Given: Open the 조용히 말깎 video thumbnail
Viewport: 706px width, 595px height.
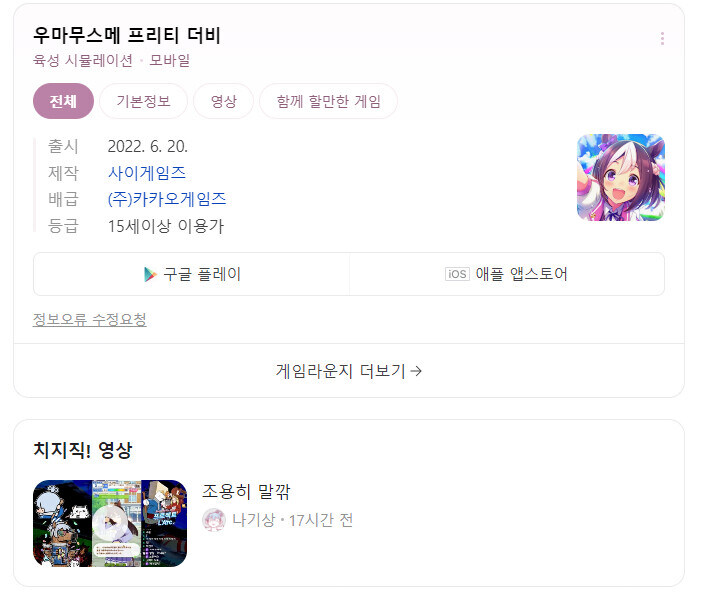Looking at the screenshot, I should (110, 523).
